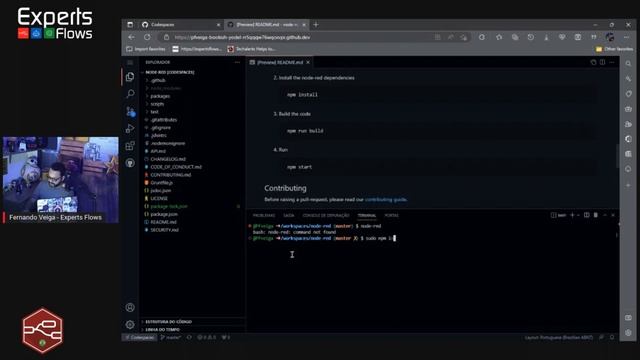
Task: Open the contributing guide link
Action: coord(385,200)
